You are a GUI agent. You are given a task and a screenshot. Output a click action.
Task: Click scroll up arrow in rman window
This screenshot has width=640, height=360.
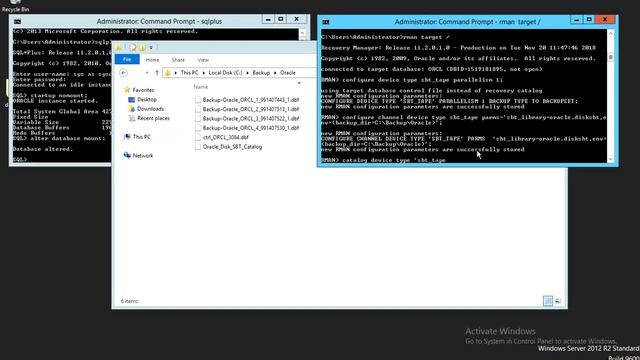click(x=611, y=33)
